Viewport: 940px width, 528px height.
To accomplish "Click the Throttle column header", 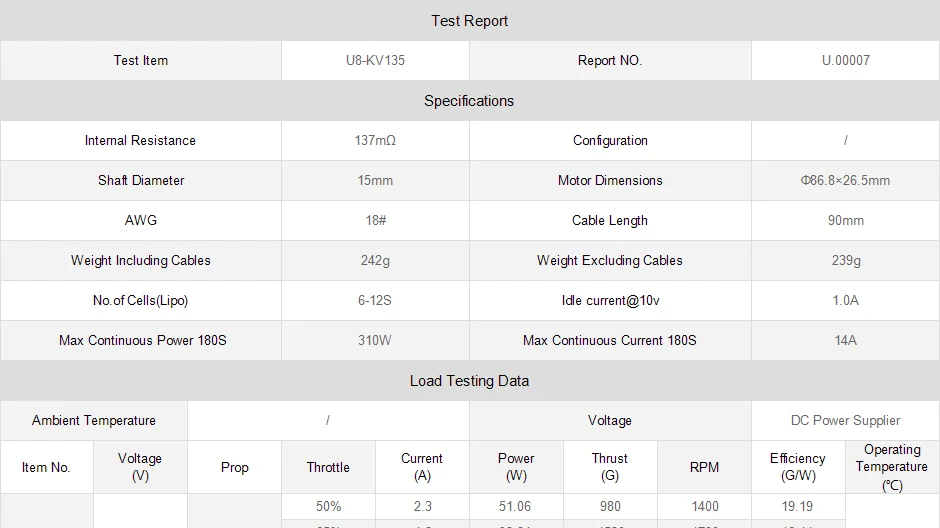I will click(328, 467).
